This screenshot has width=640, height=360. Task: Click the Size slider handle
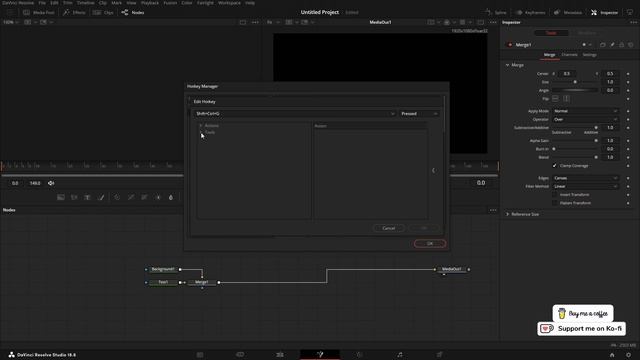coord(575,82)
